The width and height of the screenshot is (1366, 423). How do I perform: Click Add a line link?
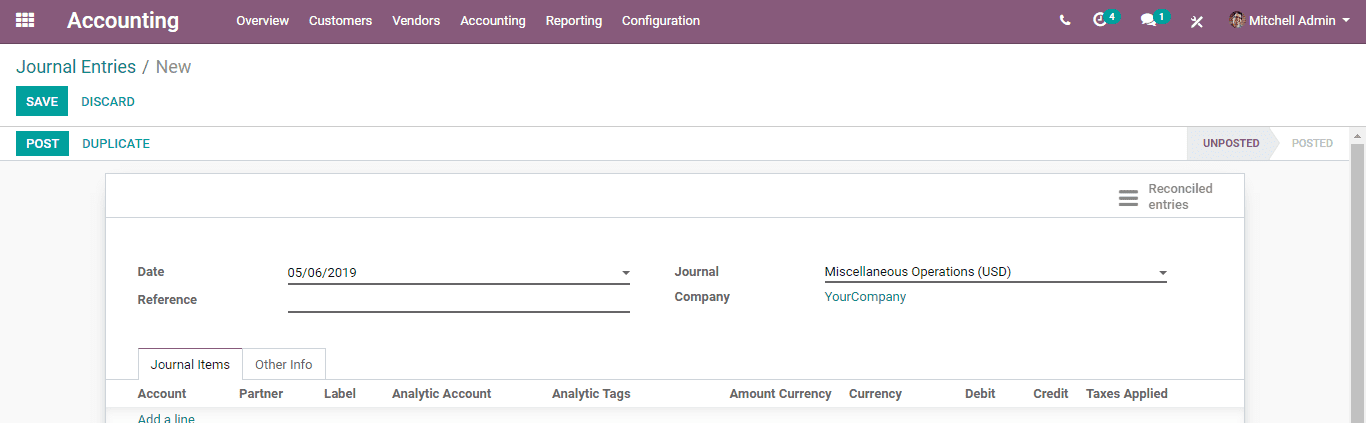[166, 418]
